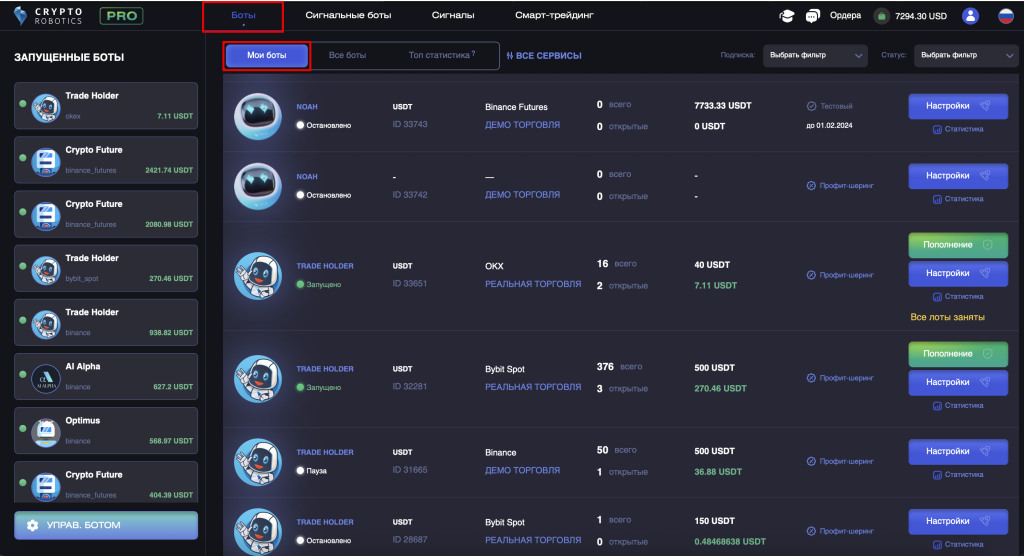The image size is (1024, 556).
Task: Click РЕАЛЬНАЯ ТОРГОВЛЯ link for OKX
Action: pos(533,284)
